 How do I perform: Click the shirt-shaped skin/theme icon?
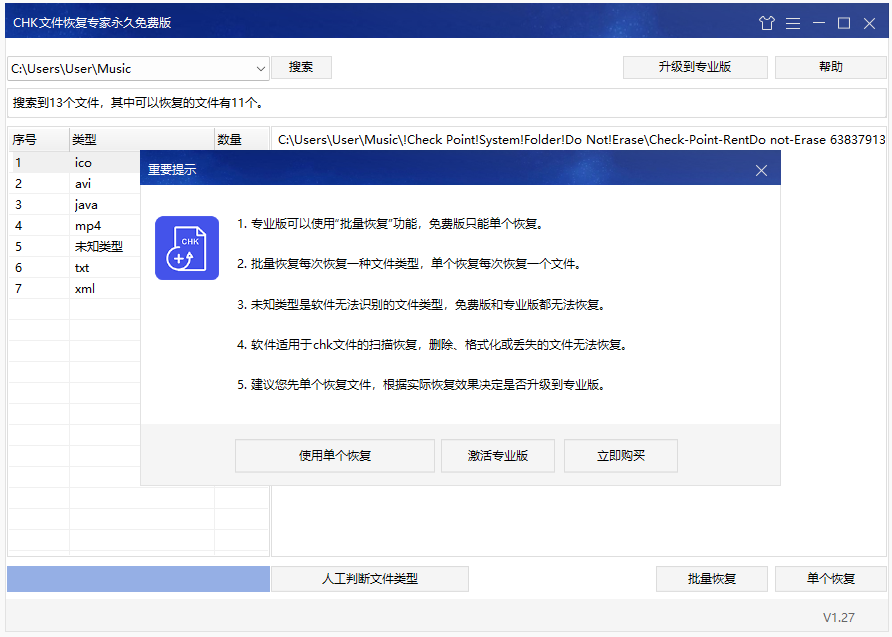(767, 22)
